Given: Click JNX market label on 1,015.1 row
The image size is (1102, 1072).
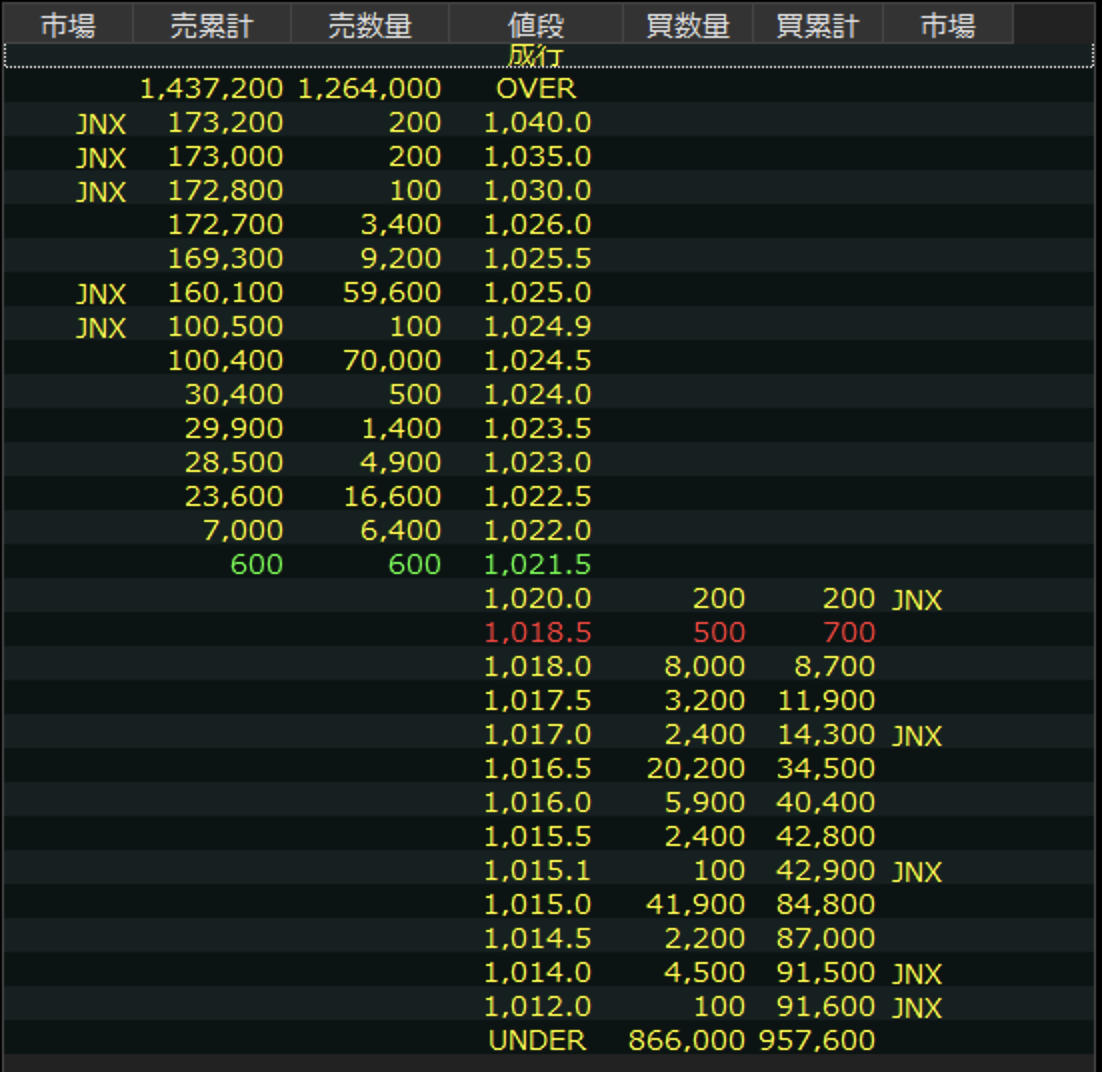Looking at the screenshot, I should pos(917,872).
